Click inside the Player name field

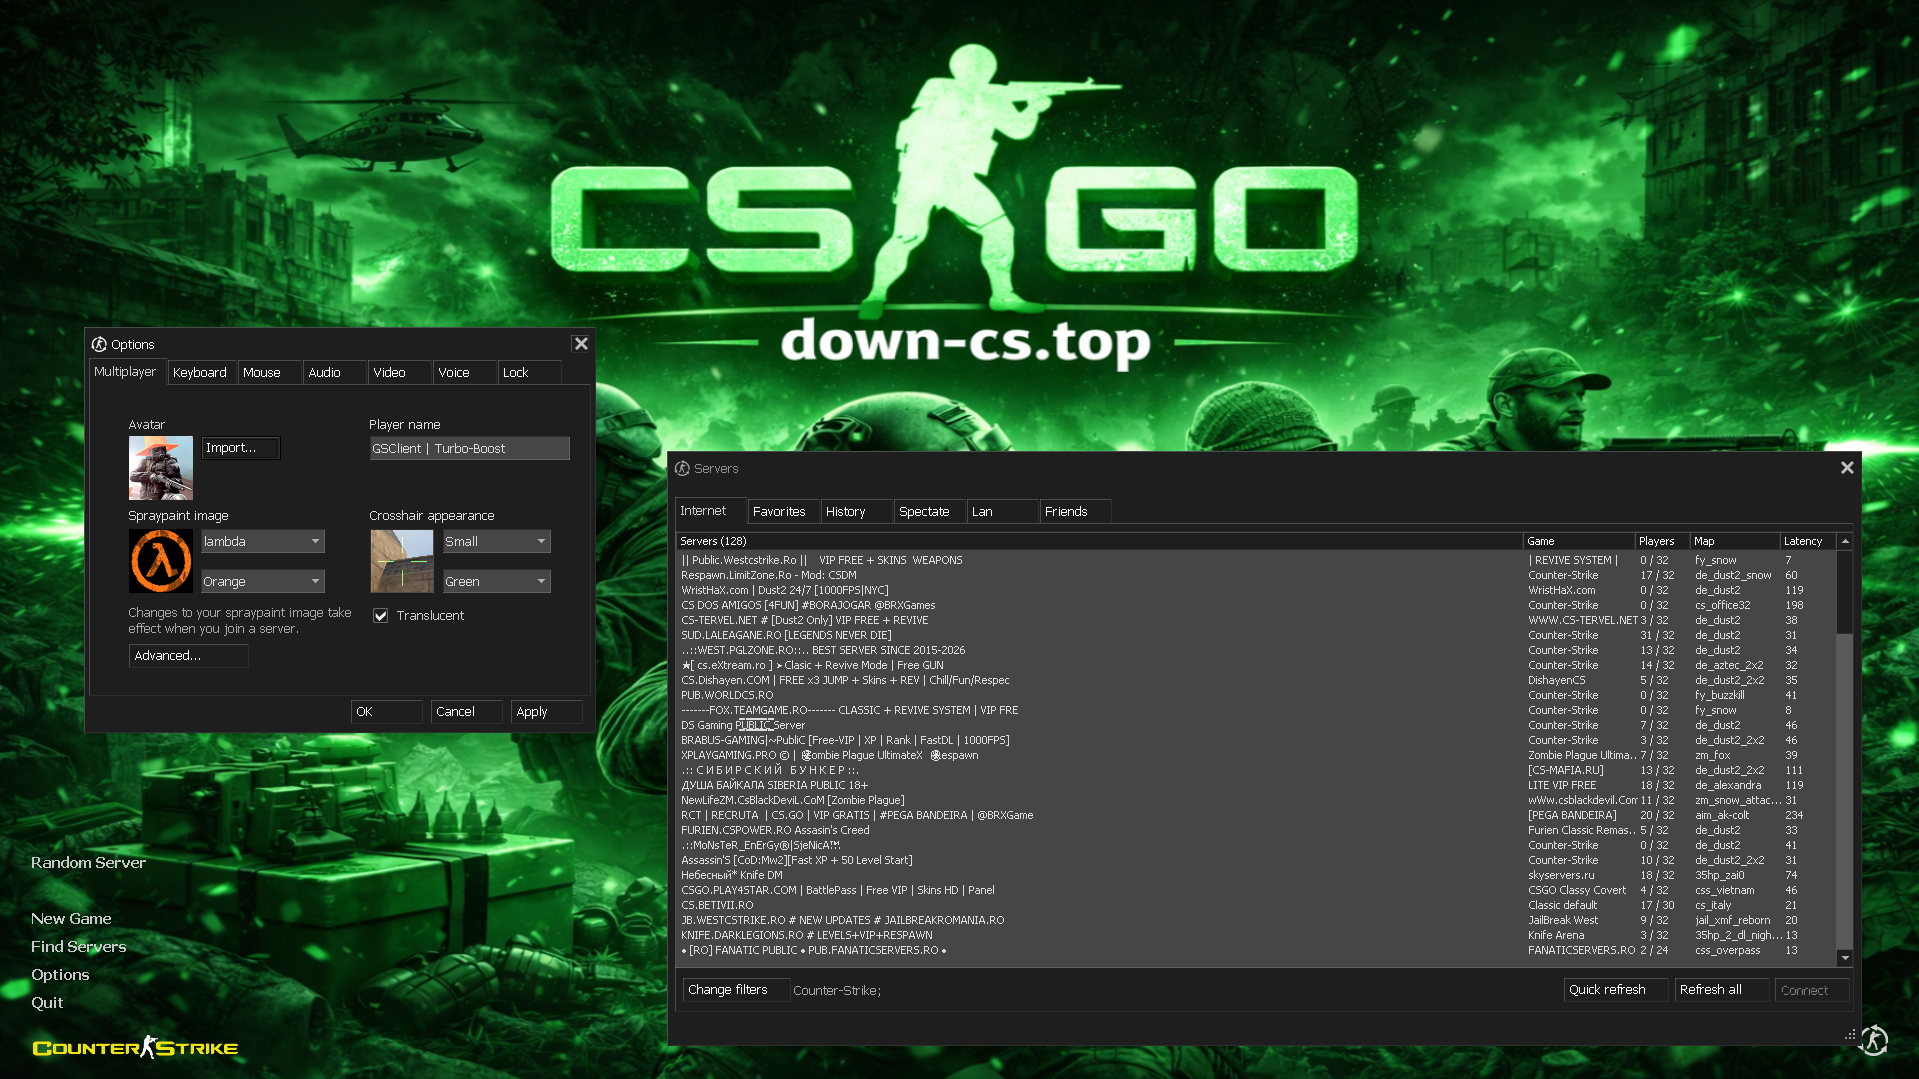tap(469, 448)
